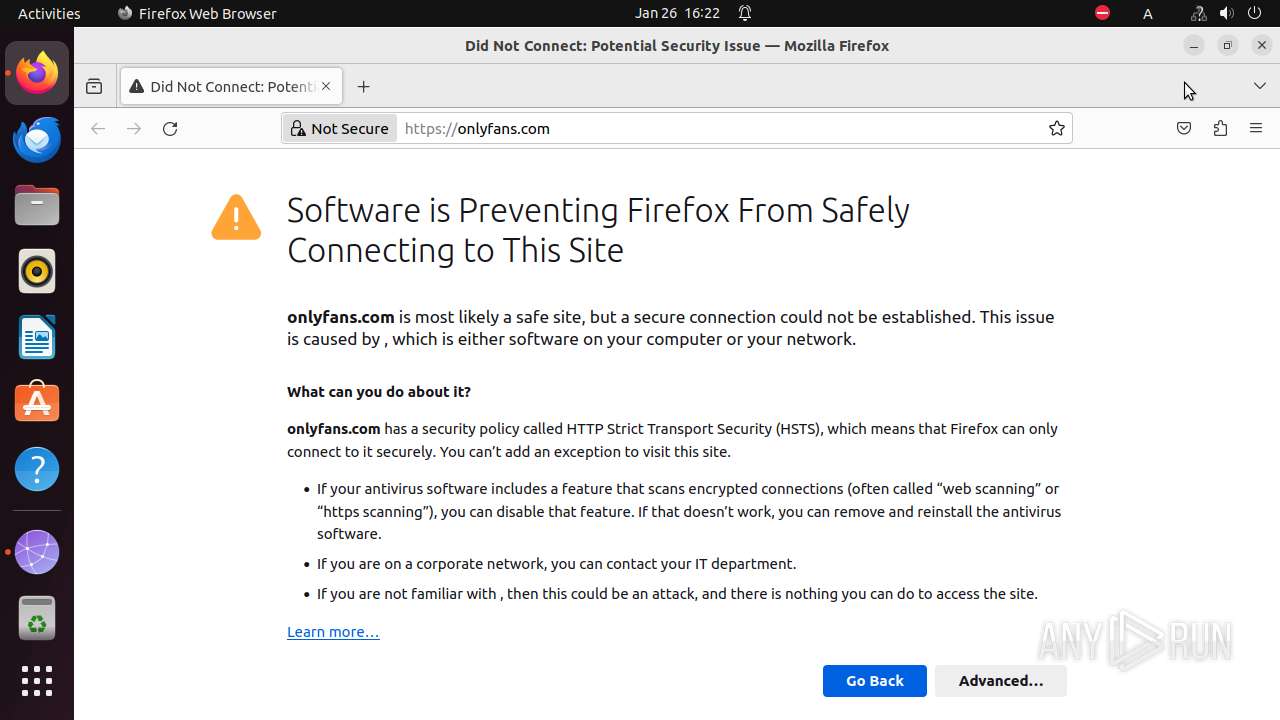The width and height of the screenshot is (1280, 720).
Task: Close the Did Not Connect tab
Action: [326, 87]
